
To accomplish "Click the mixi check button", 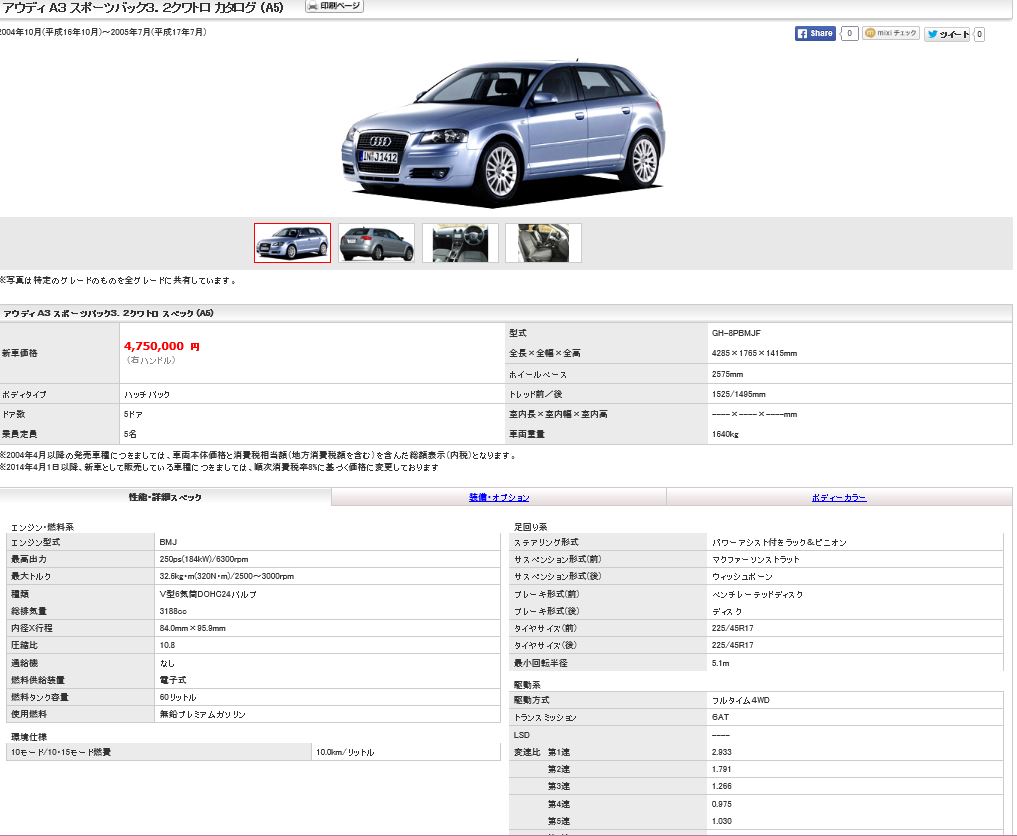I will (x=891, y=33).
